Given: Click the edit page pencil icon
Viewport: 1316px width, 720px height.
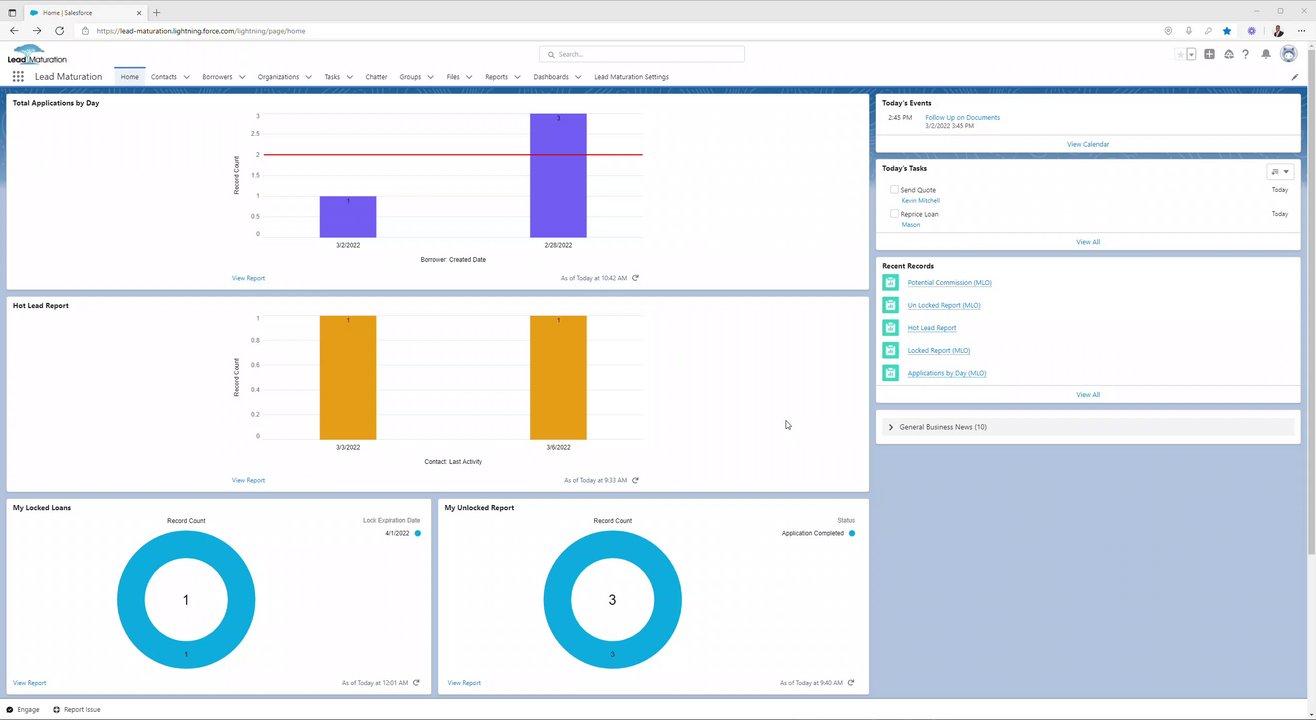Looking at the screenshot, I should (1295, 77).
